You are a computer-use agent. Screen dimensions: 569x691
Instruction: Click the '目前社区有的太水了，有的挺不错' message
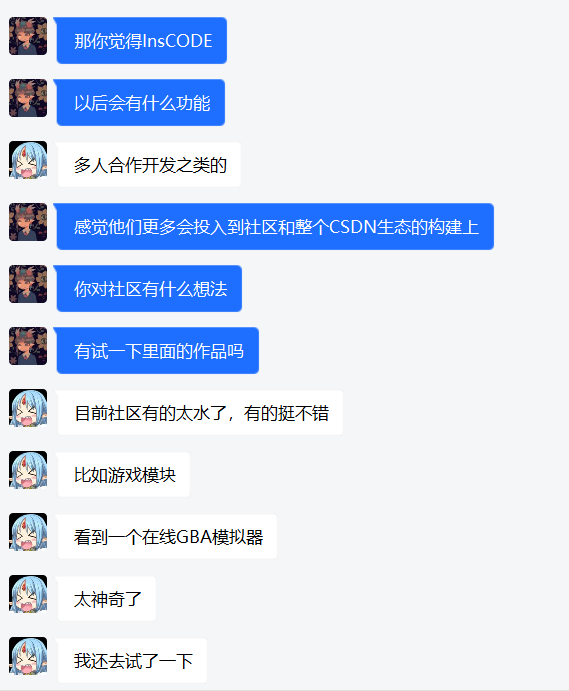201,413
